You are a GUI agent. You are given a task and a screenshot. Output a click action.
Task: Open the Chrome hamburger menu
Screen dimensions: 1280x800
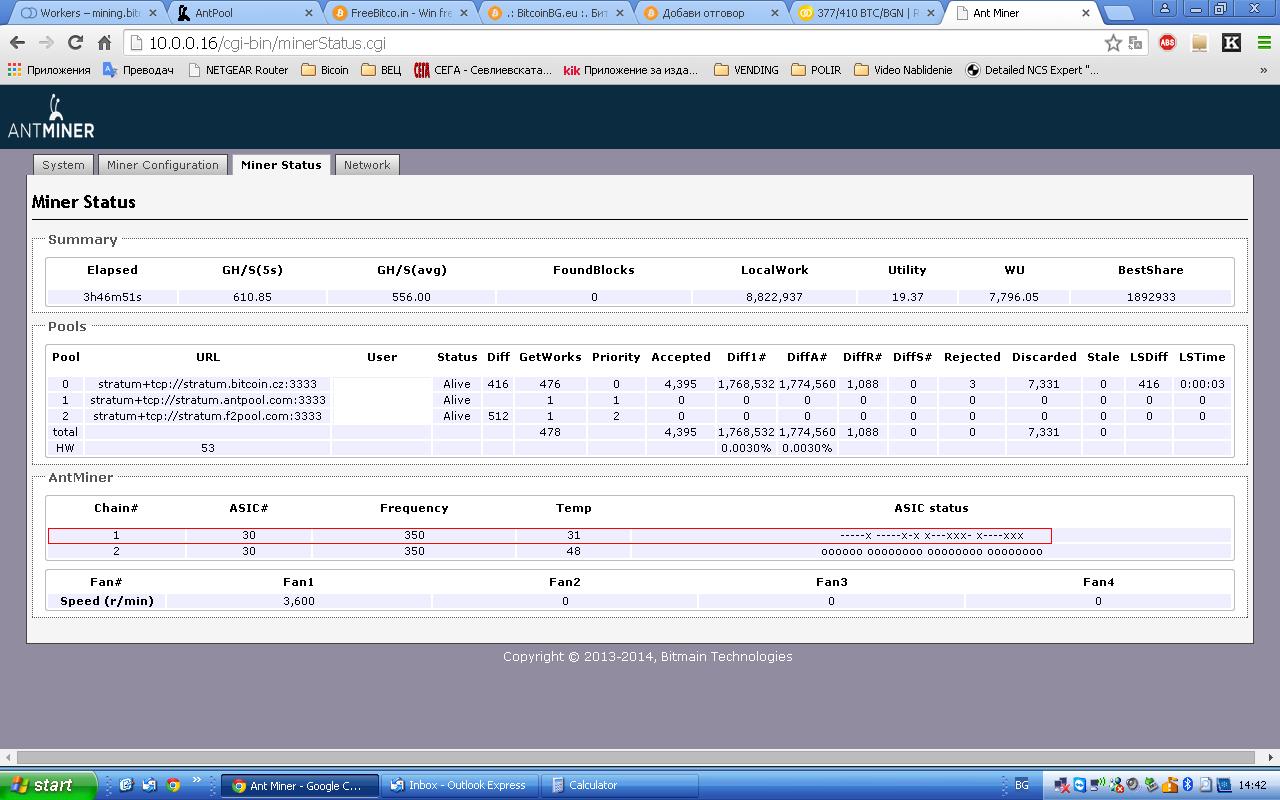click(1263, 43)
